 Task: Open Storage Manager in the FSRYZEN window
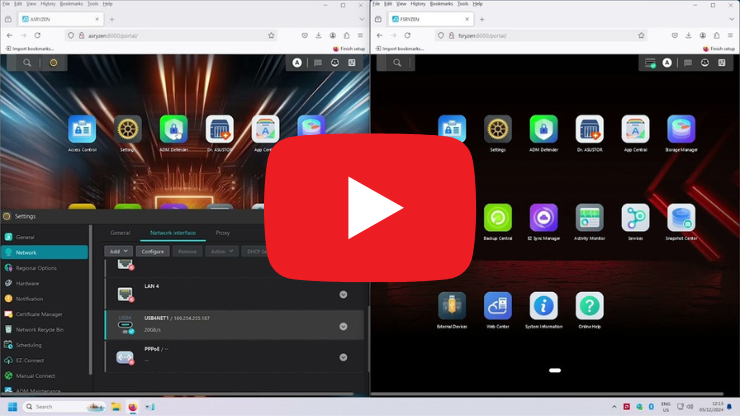681,129
